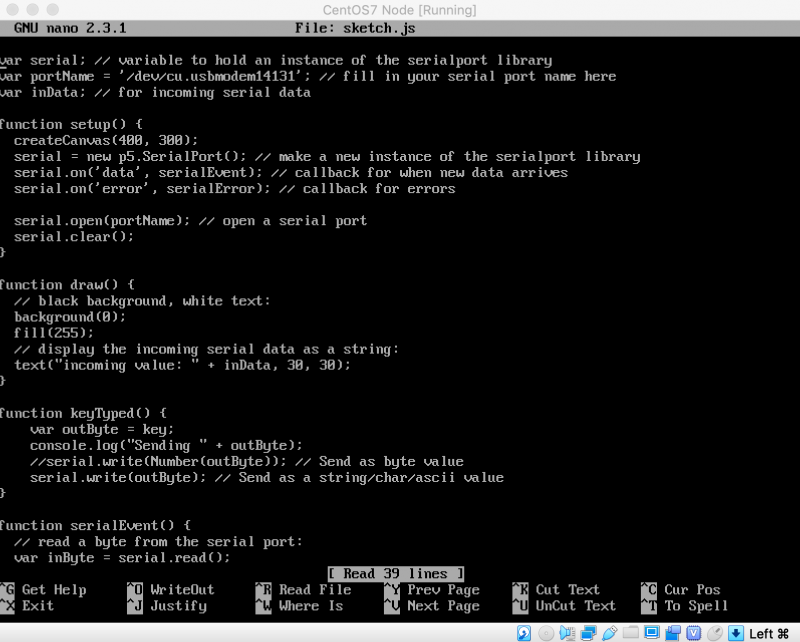Click the ^V Next Page shortcut
The image size is (800, 642).
click(432, 606)
